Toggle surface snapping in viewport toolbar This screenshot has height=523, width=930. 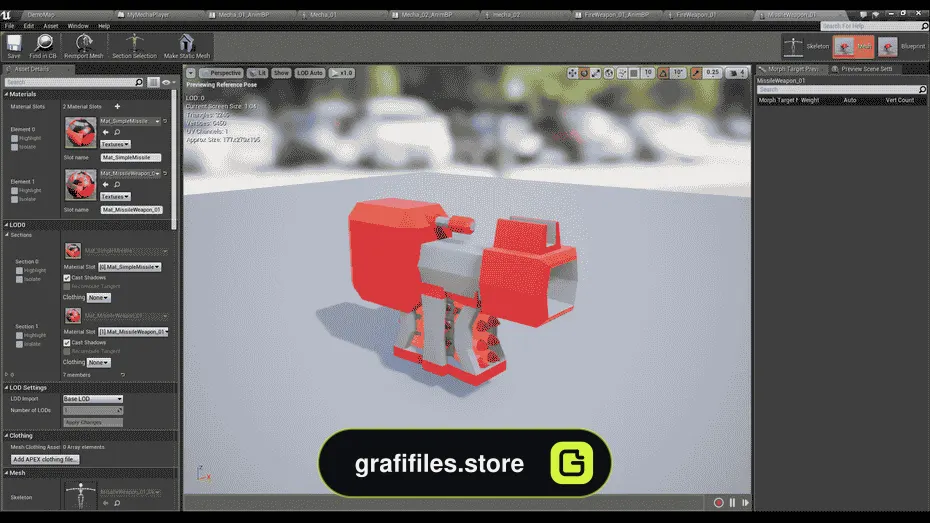tap(622, 73)
